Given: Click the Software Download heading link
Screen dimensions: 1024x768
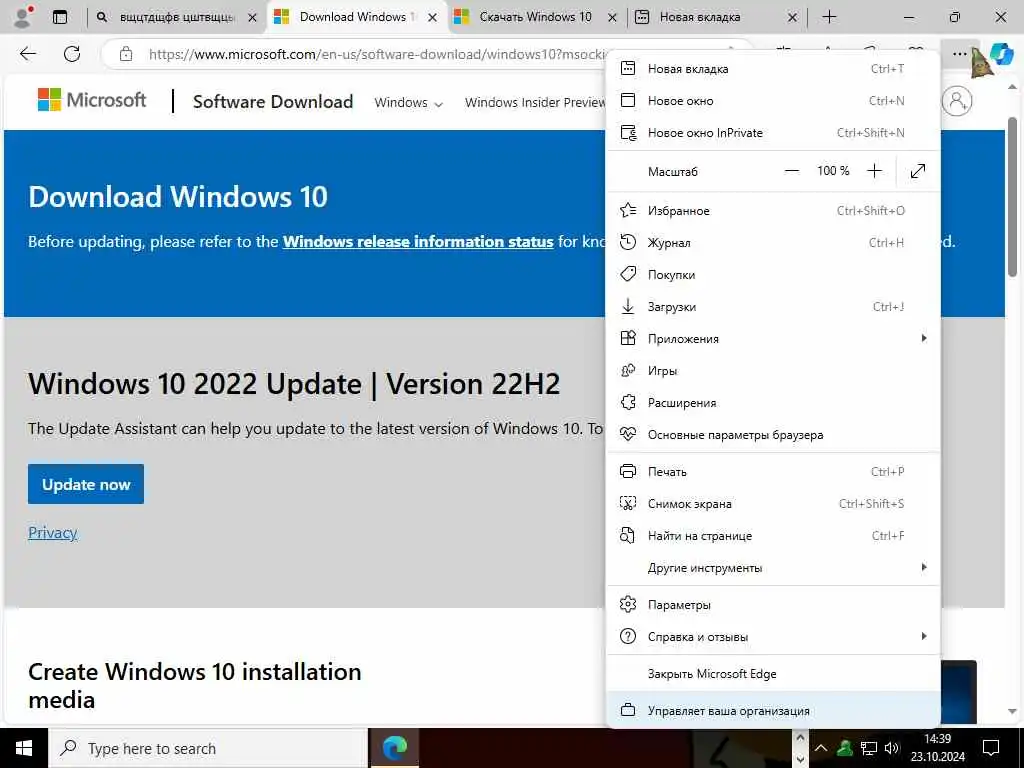Looking at the screenshot, I should tap(273, 102).
